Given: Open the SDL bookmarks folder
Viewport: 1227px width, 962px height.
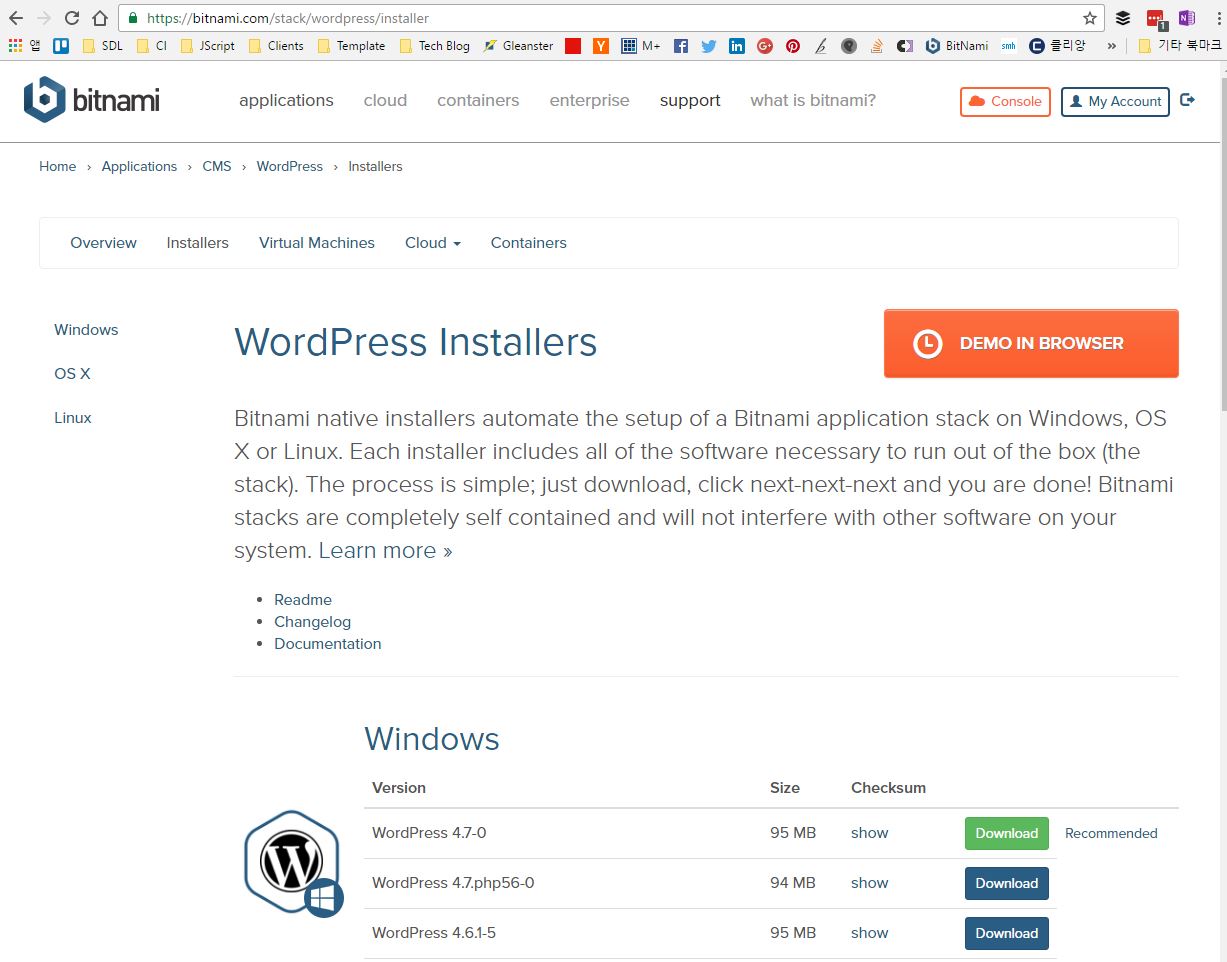Looking at the screenshot, I should pyautogui.click(x=103, y=46).
